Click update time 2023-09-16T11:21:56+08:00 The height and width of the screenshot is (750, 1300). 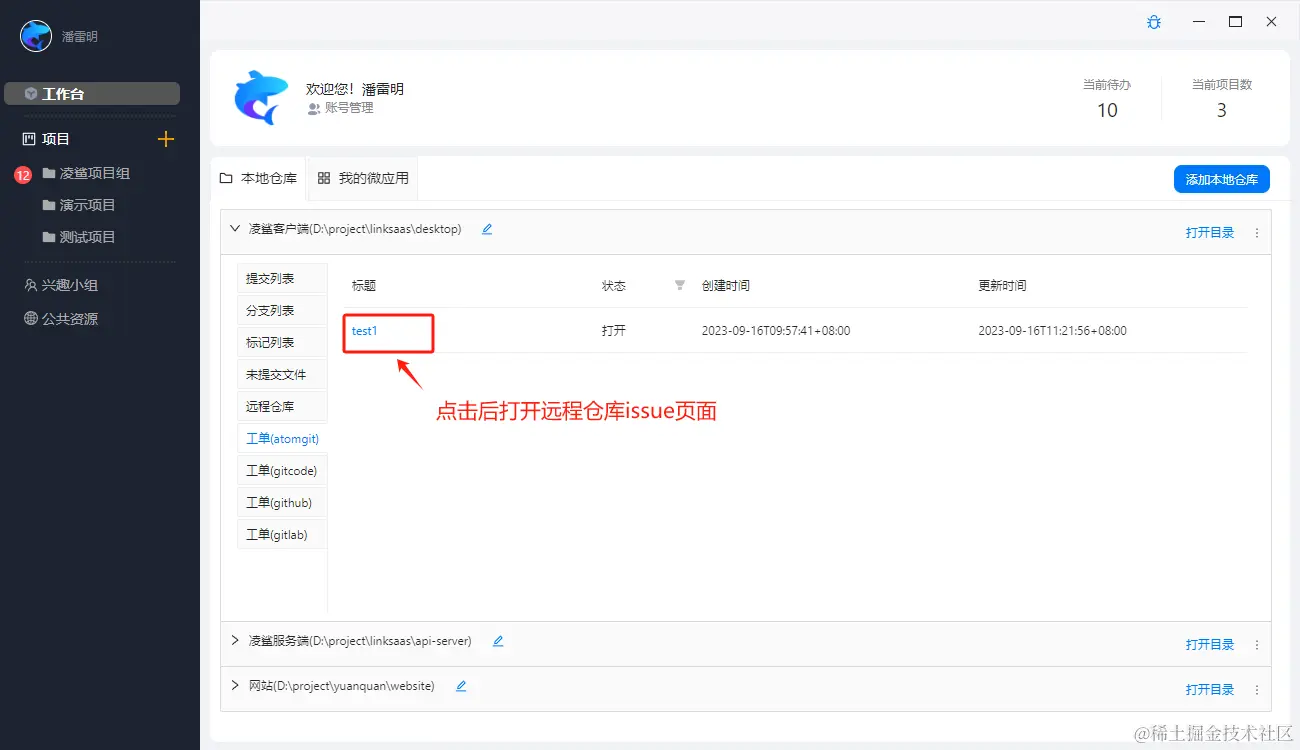pos(1052,331)
